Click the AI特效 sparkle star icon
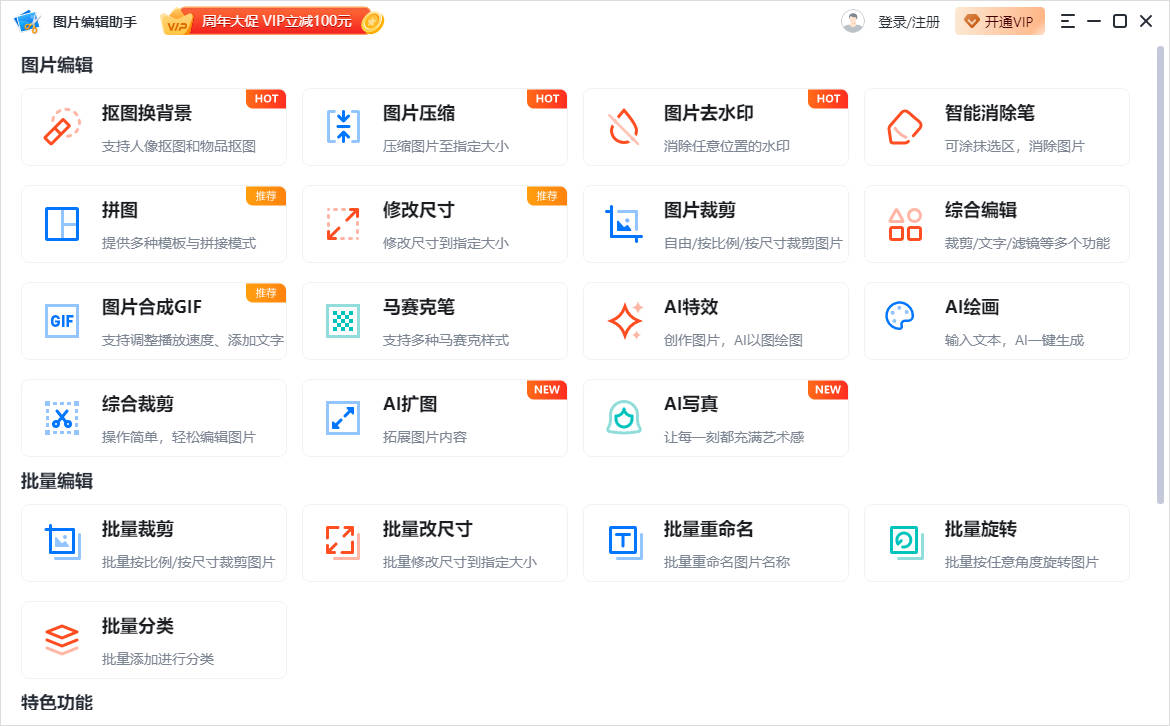Screen dimensions: 1170x726 click(625, 321)
